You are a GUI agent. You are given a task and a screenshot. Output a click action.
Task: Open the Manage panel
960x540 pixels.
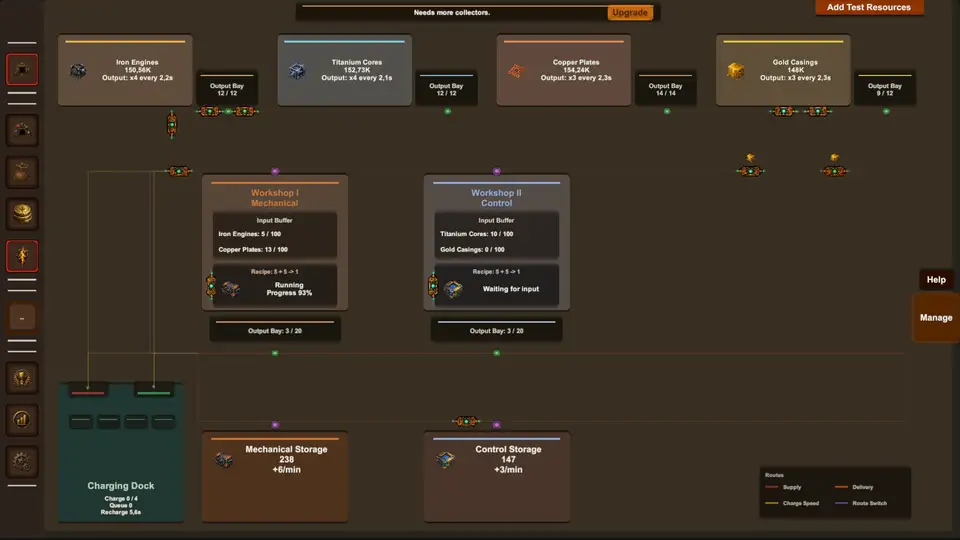[x=936, y=318]
